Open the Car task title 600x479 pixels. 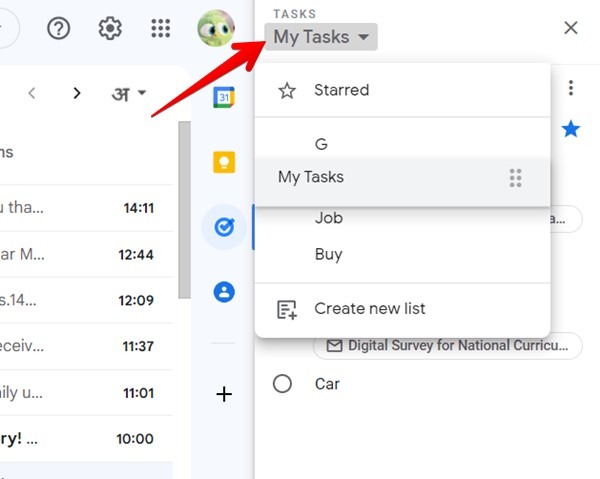[327, 384]
